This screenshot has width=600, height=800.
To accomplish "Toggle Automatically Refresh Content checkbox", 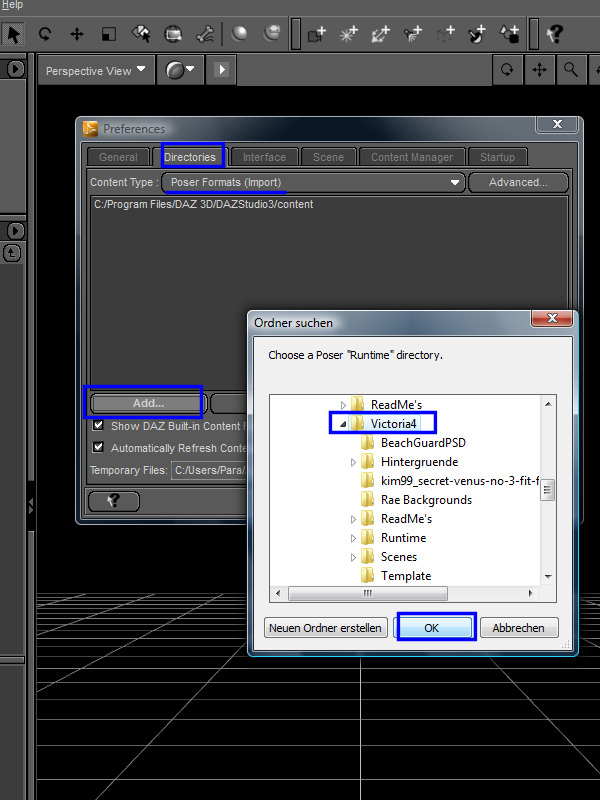I will pos(98,447).
